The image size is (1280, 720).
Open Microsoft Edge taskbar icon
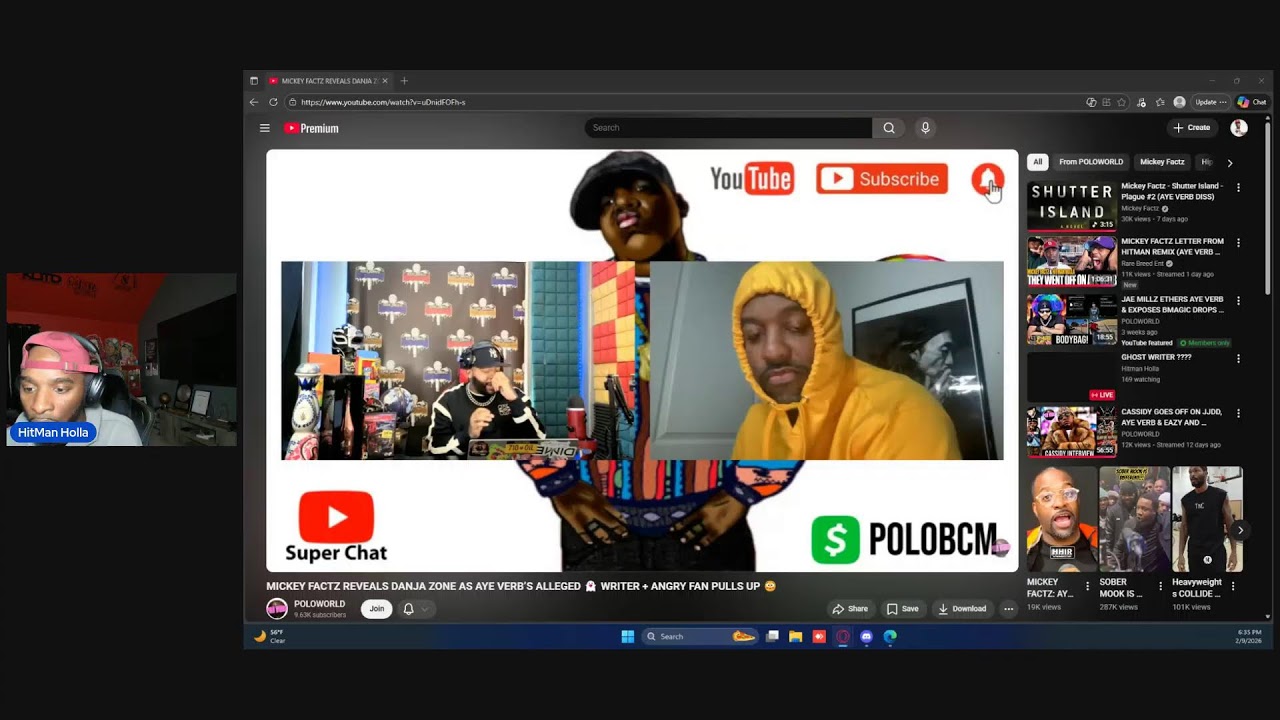click(x=889, y=636)
